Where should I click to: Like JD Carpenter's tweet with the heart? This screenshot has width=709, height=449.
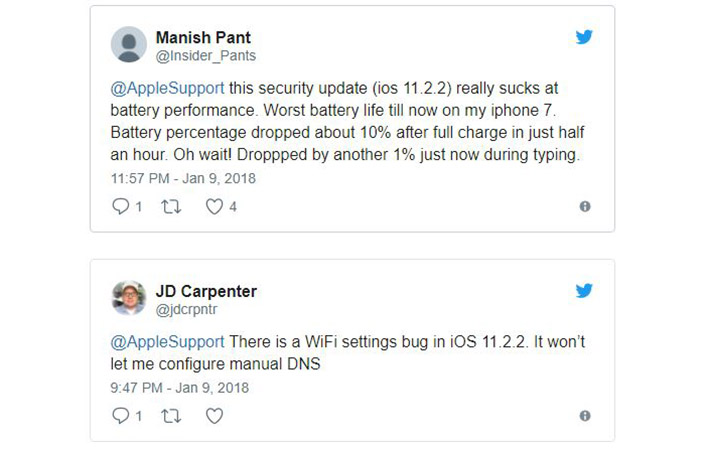pyautogui.click(x=213, y=415)
